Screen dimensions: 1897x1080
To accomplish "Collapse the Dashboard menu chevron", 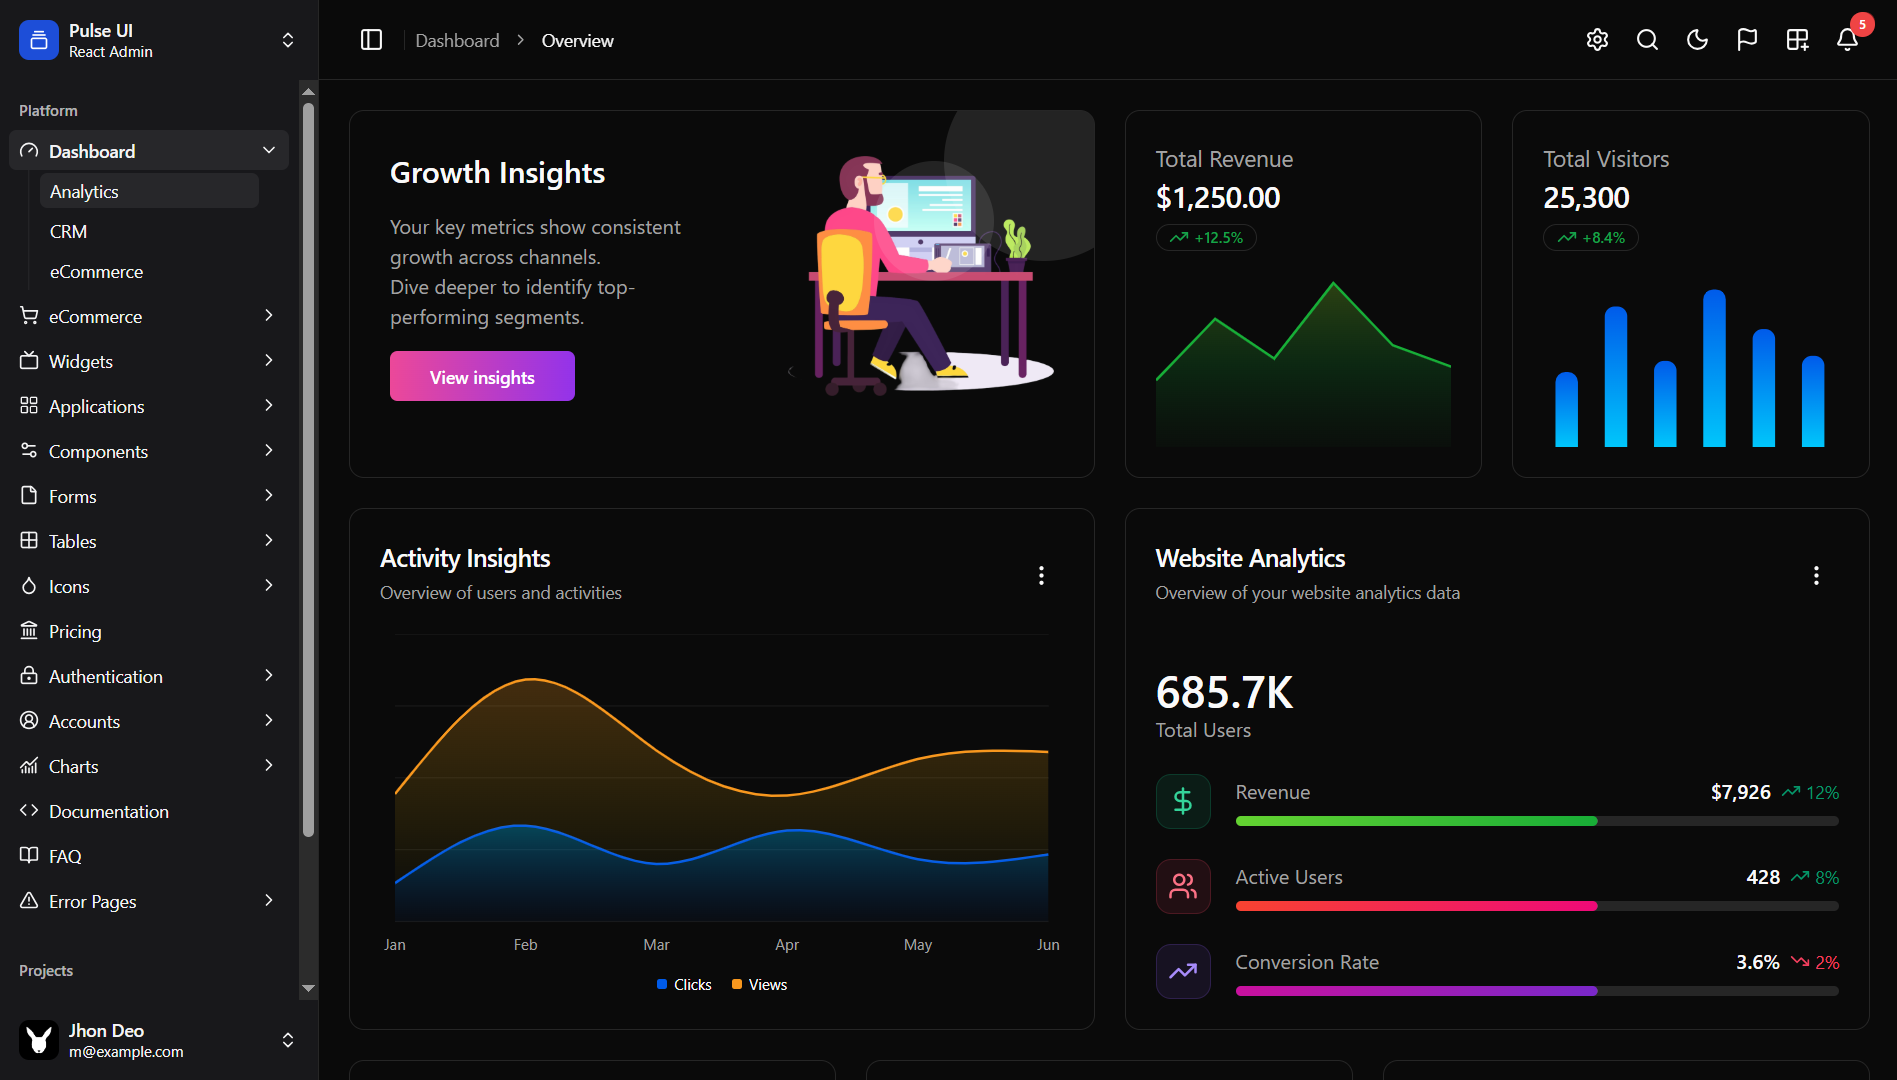I will (269, 150).
